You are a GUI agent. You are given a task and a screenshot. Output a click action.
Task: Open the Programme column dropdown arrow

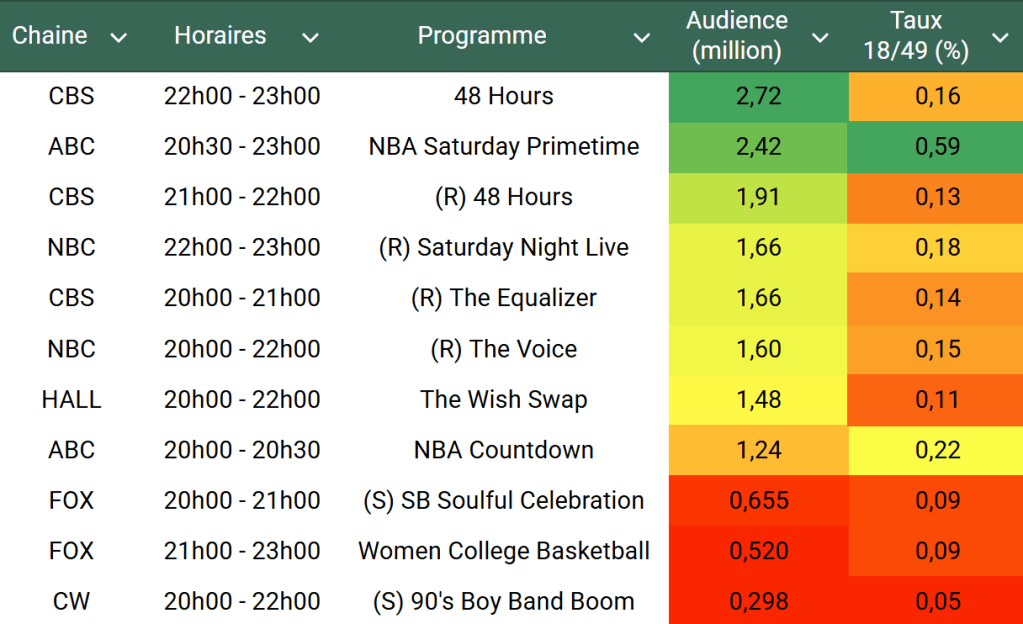pos(642,38)
